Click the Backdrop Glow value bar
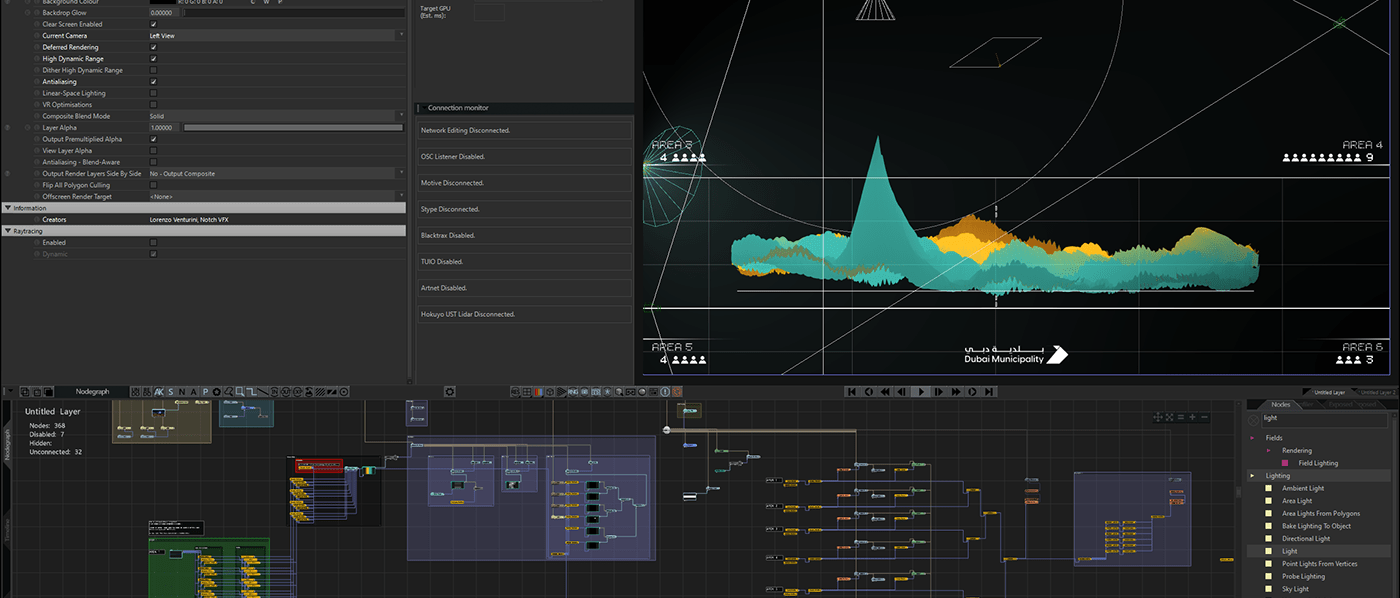The width and height of the screenshot is (1400, 598). pyautogui.click(x=294, y=12)
